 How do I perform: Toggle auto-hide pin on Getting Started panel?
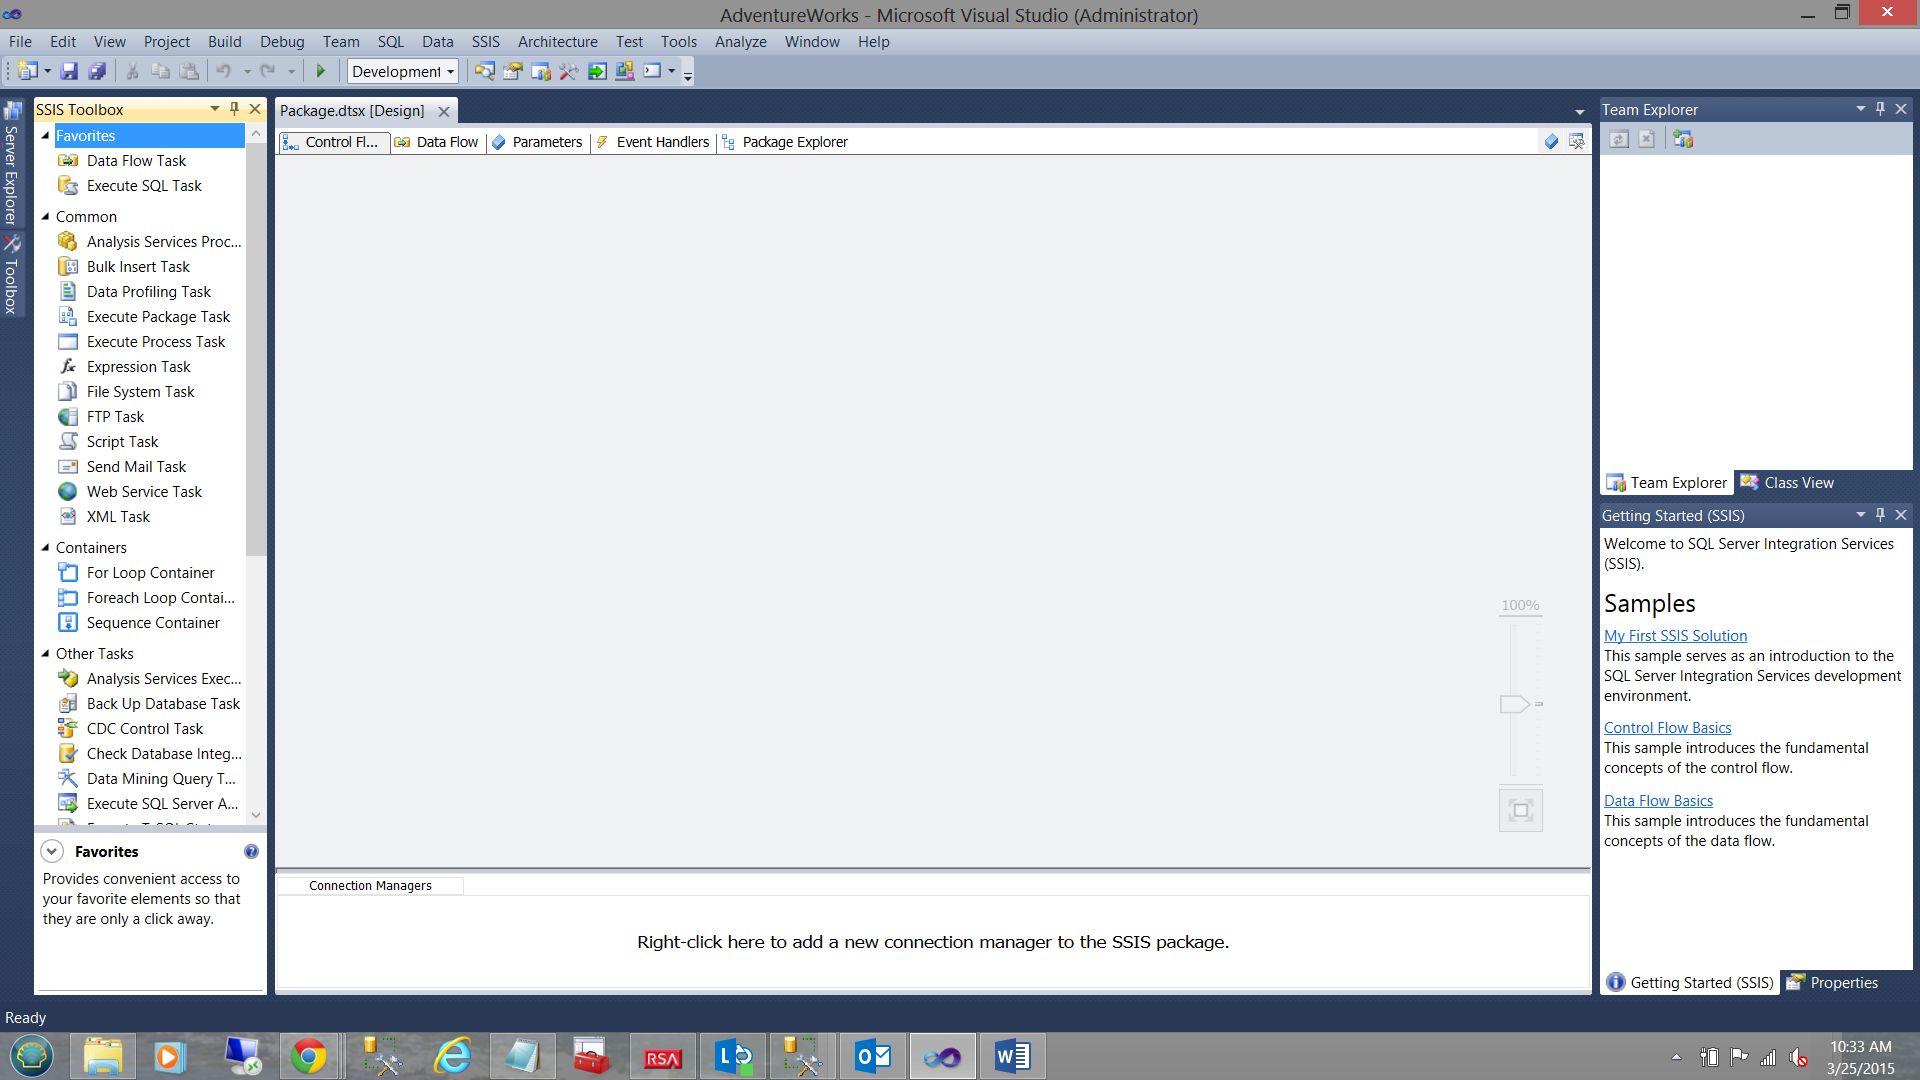[x=1880, y=515]
